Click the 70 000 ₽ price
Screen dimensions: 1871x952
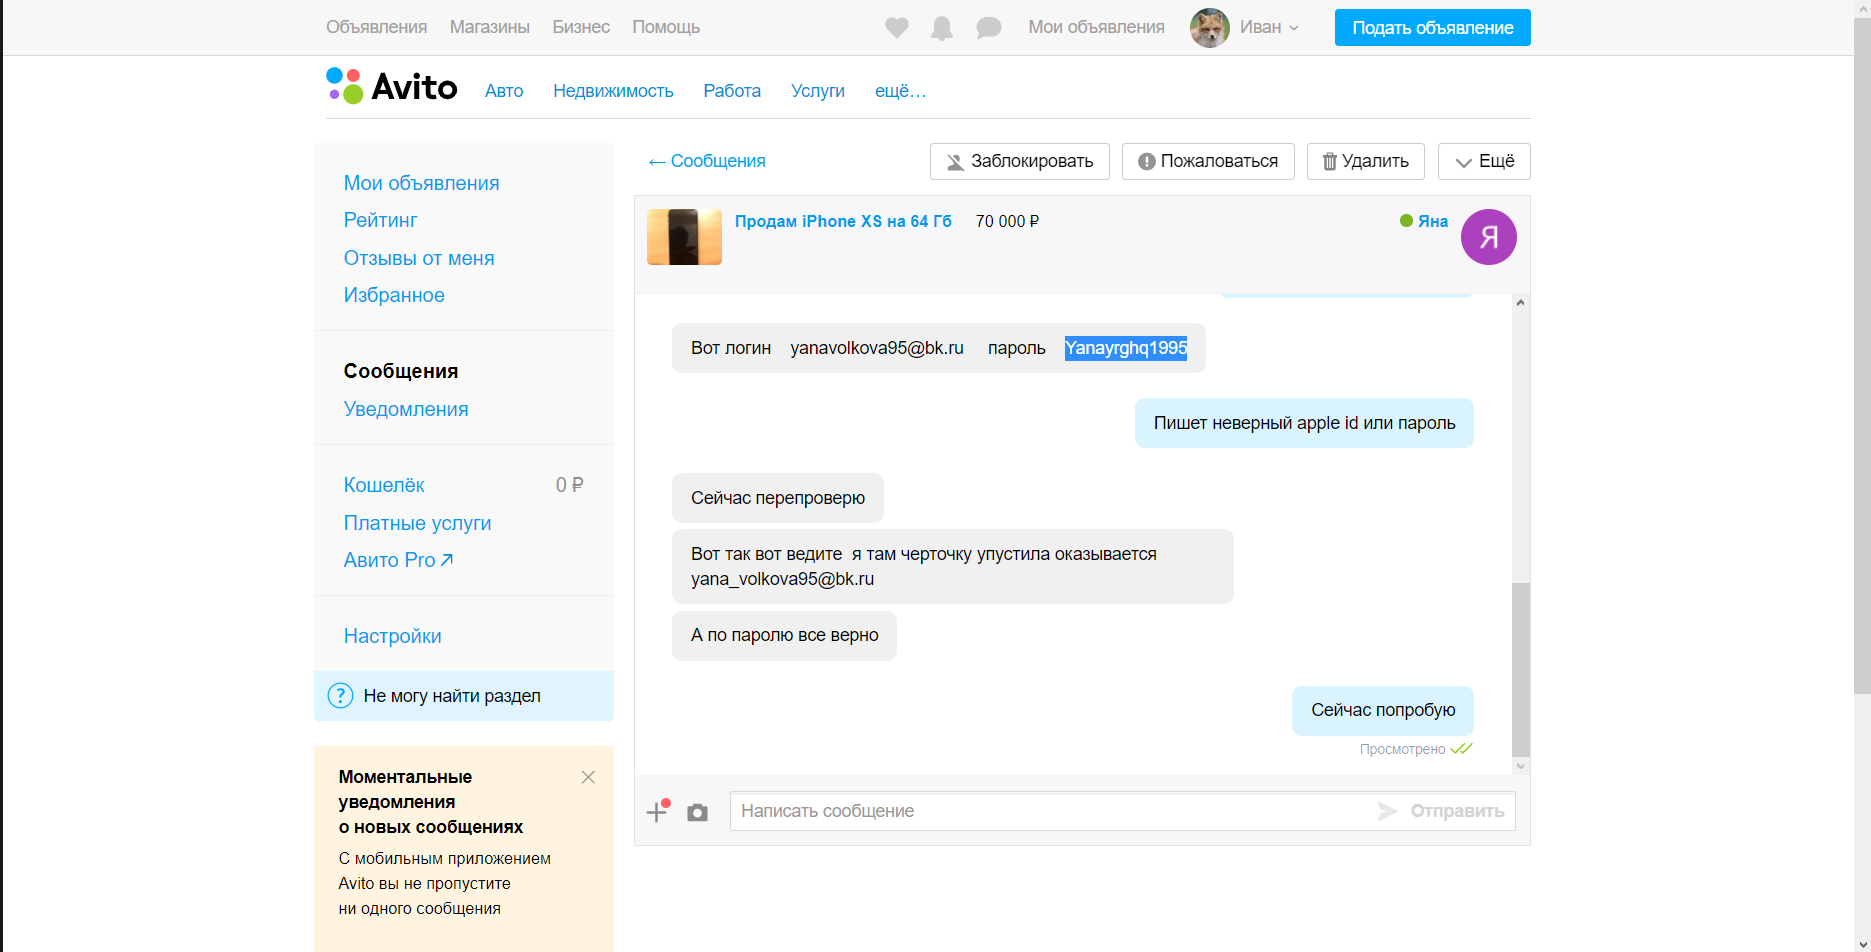pos(1008,221)
